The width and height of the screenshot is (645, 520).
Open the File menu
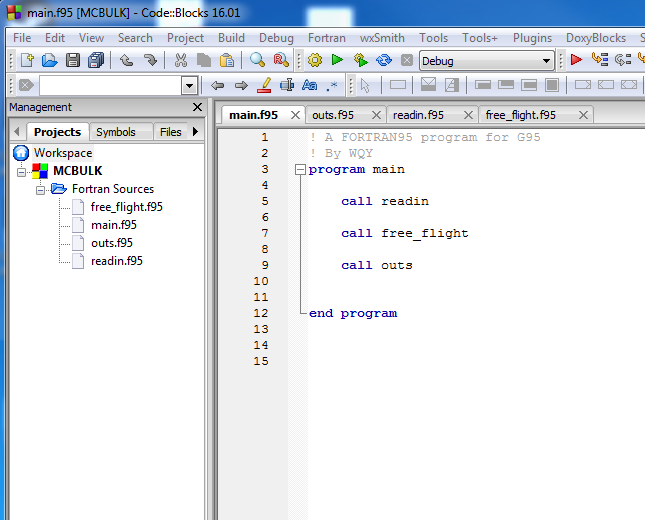coord(22,38)
